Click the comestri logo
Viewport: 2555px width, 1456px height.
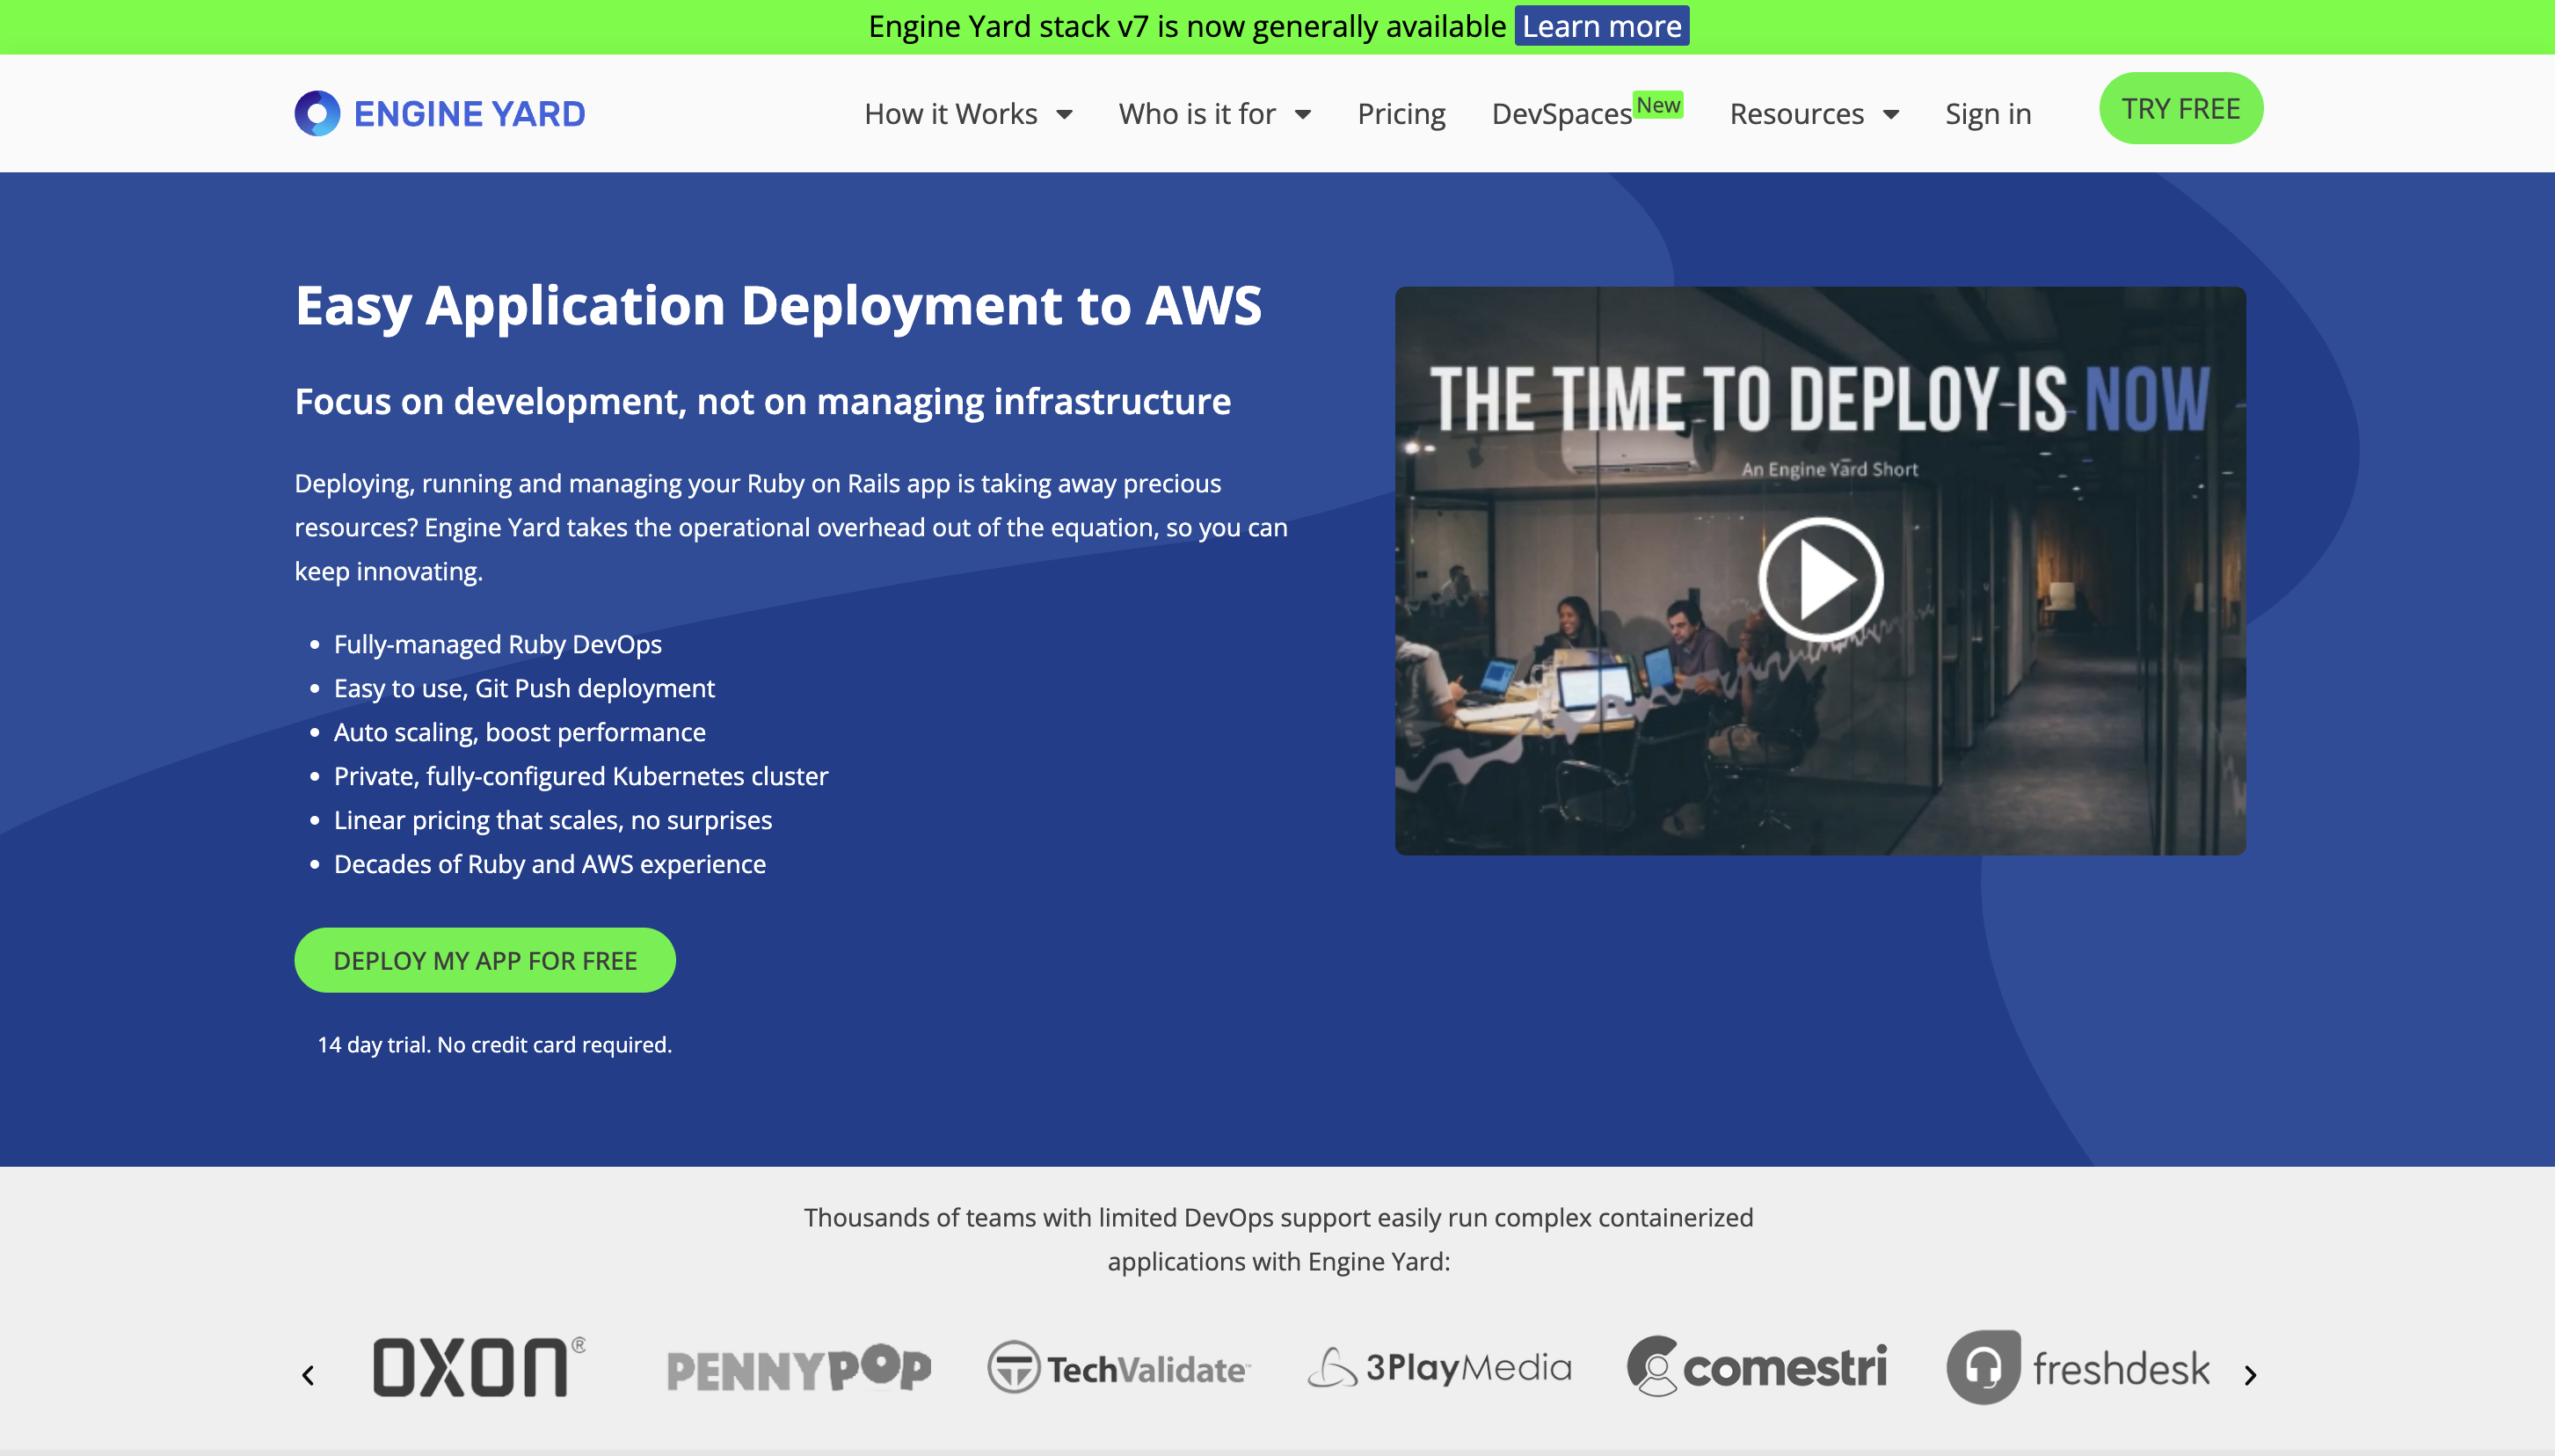pos(1757,1366)
